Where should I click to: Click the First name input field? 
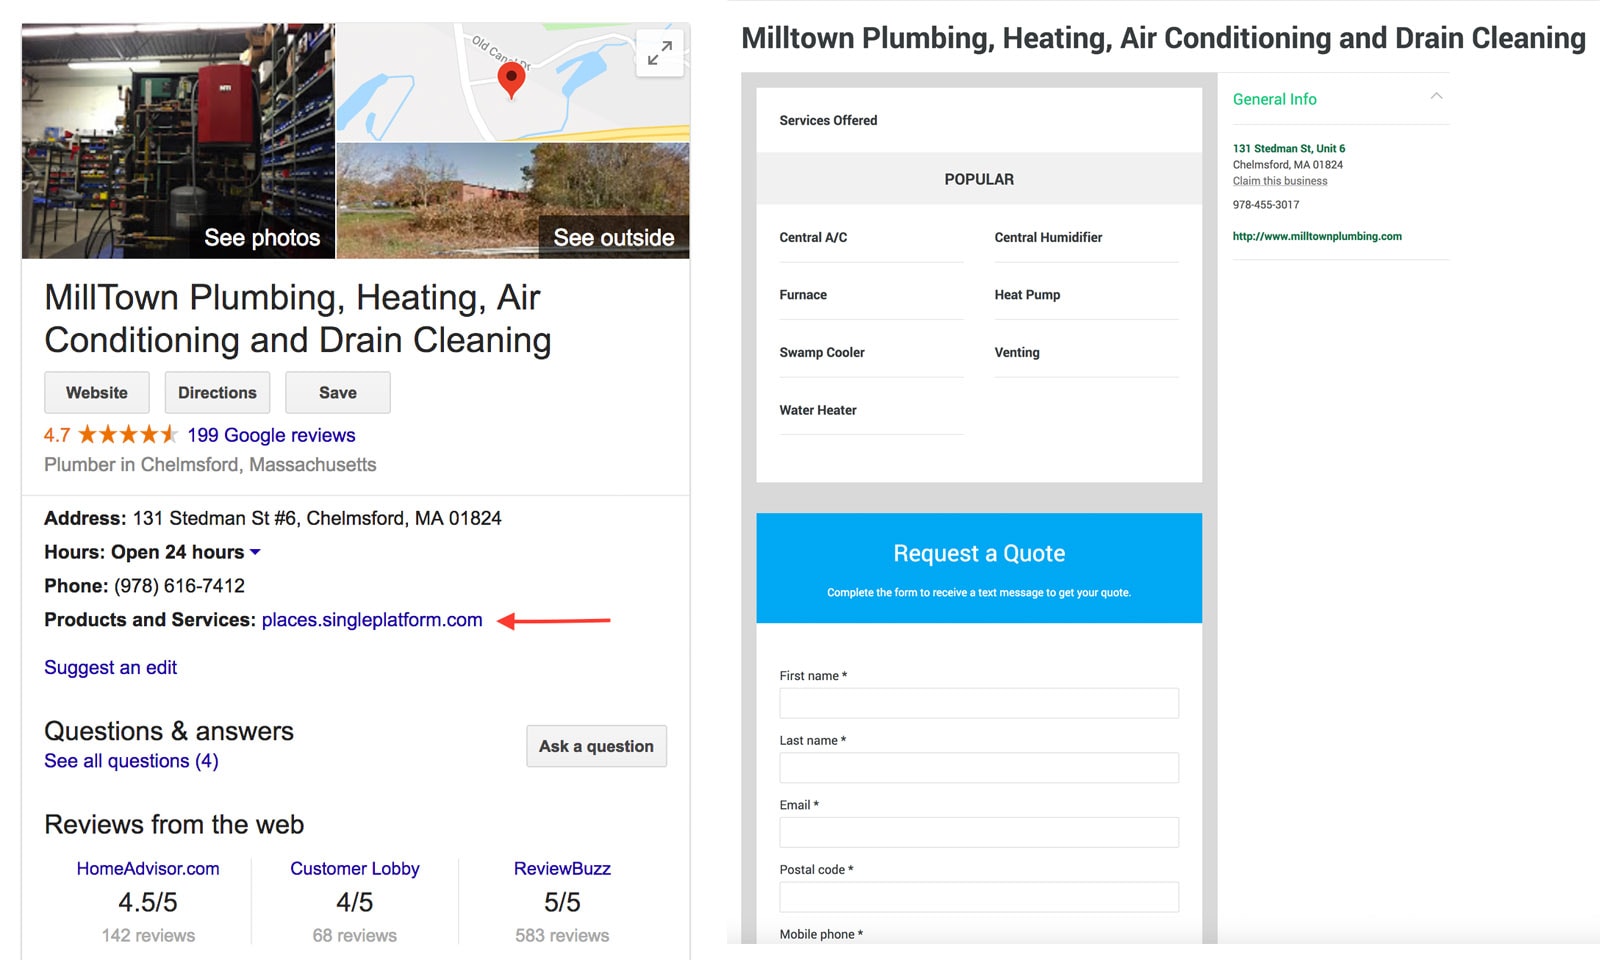[x=978, y=703]
